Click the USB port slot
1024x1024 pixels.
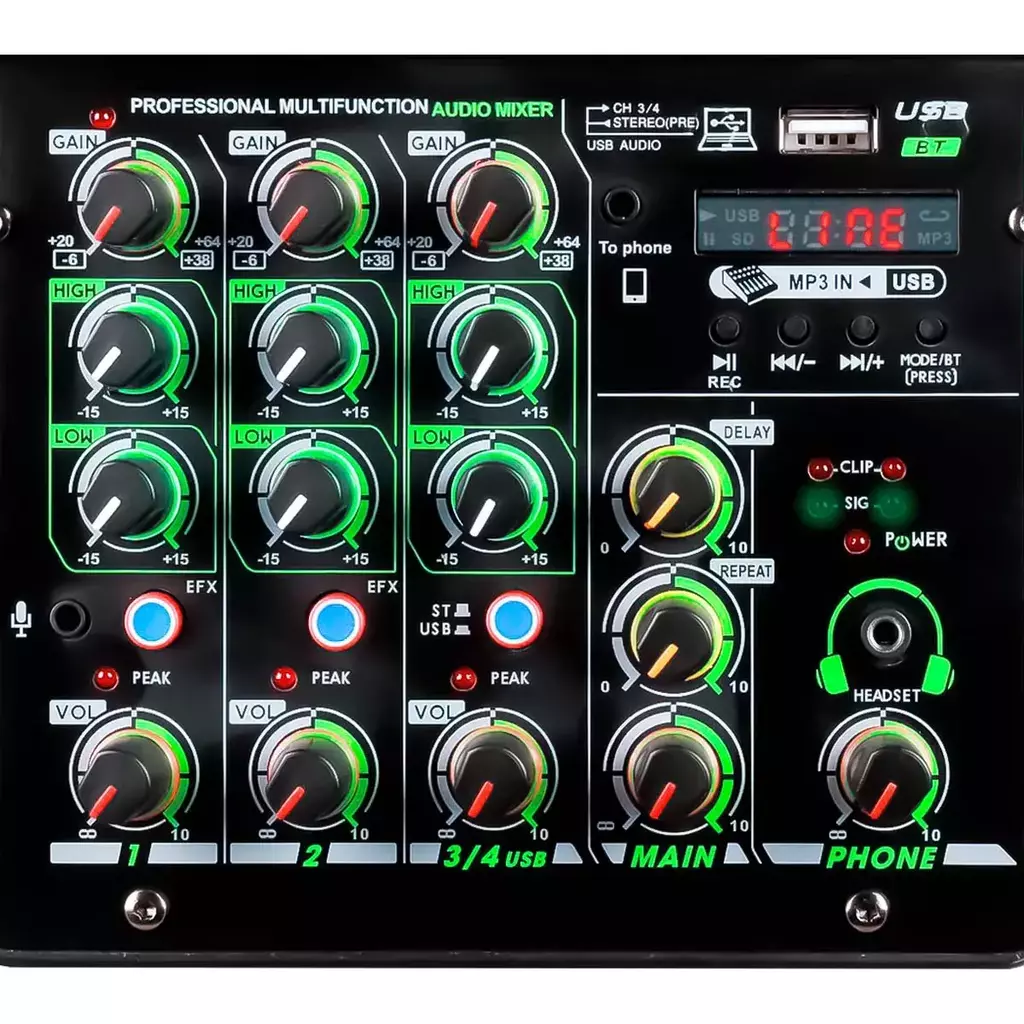tap(827, 130)
